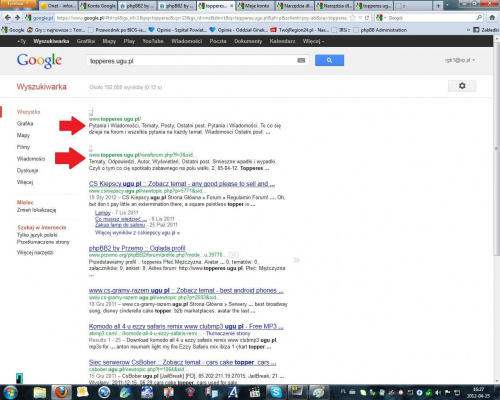Open Kalendarz in the Google black bar

click(282, 41)
